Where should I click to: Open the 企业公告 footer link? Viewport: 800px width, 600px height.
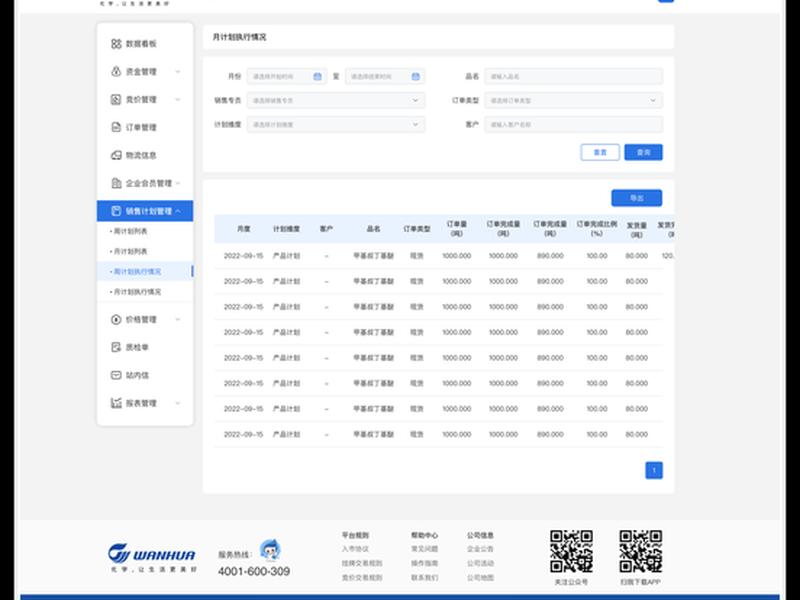coord(480,549)
